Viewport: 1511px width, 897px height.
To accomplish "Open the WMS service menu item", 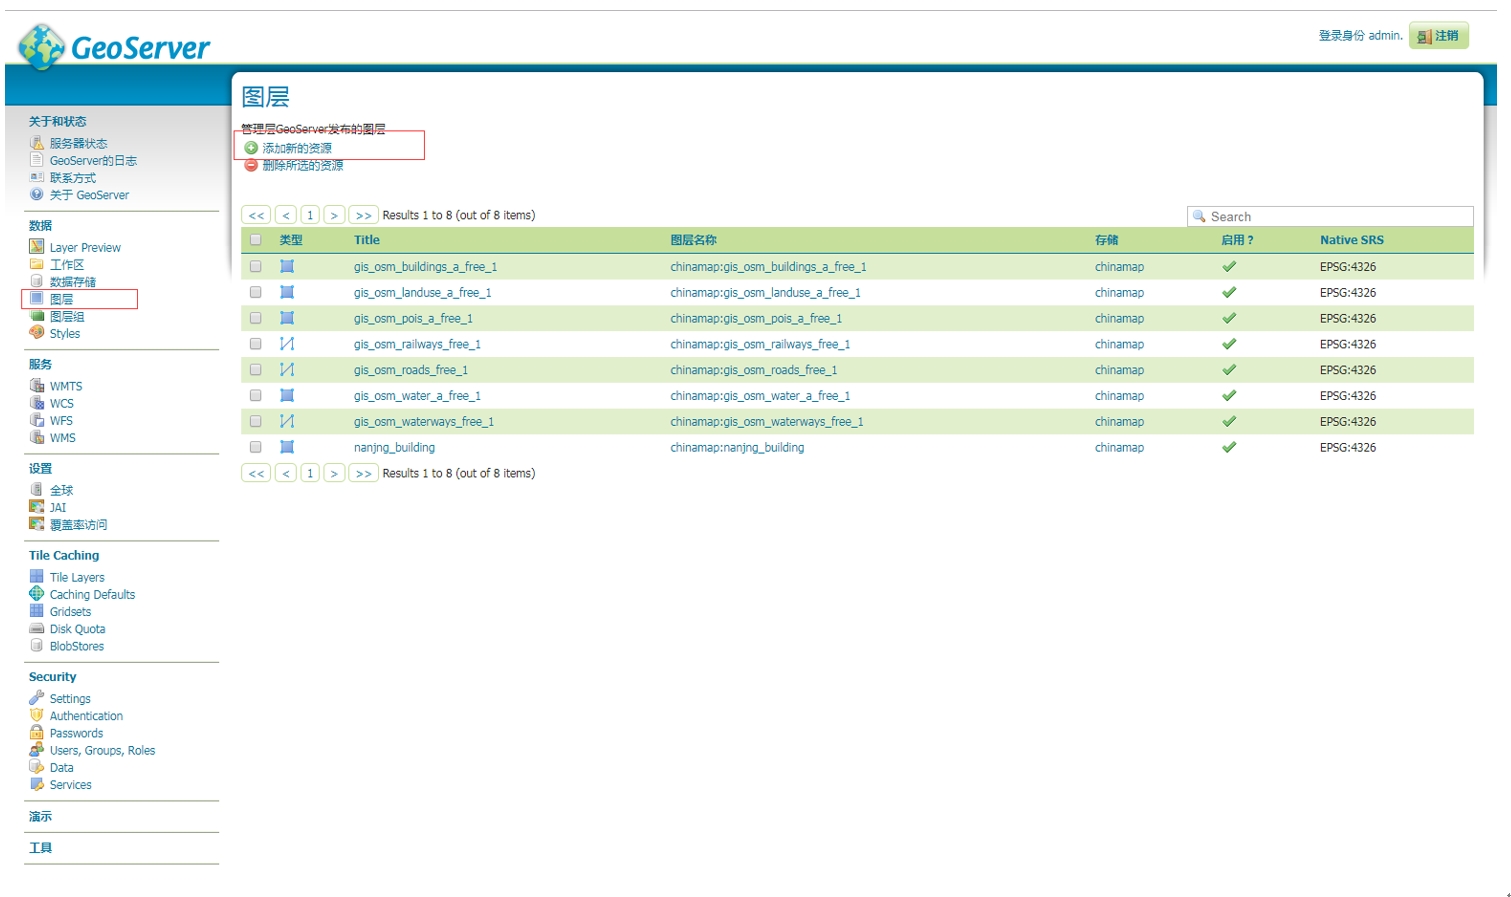I will pyautogui.click(x=62, y=438).
